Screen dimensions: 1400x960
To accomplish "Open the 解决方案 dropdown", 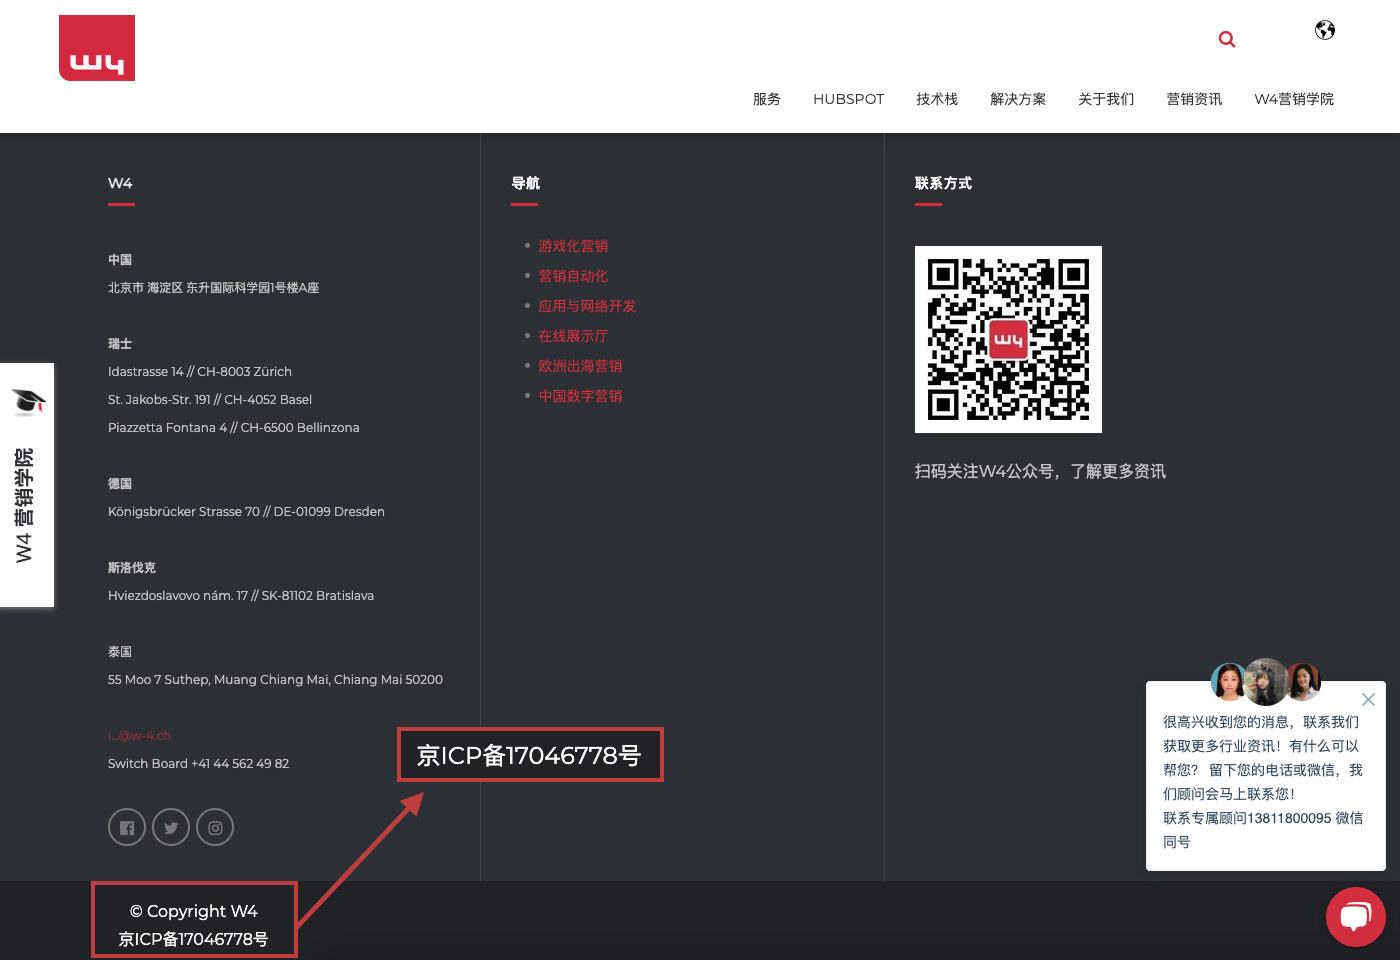I will (1017, 99).
